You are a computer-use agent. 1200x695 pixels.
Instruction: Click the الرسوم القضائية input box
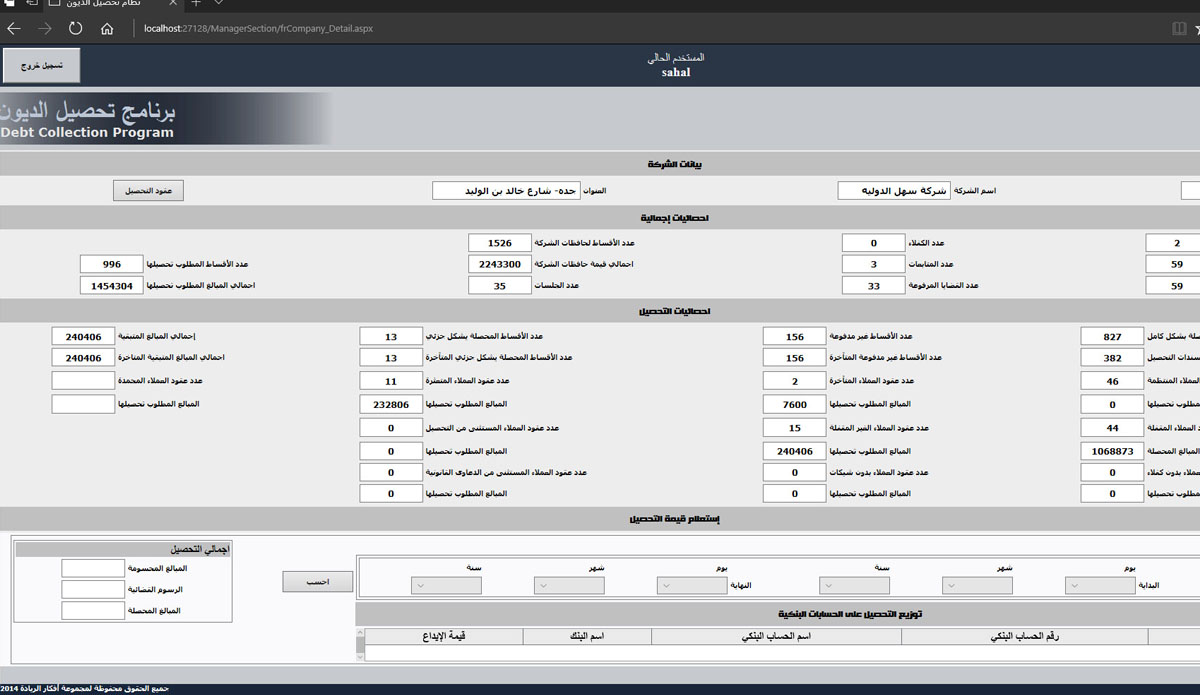(x=92, y=590)
